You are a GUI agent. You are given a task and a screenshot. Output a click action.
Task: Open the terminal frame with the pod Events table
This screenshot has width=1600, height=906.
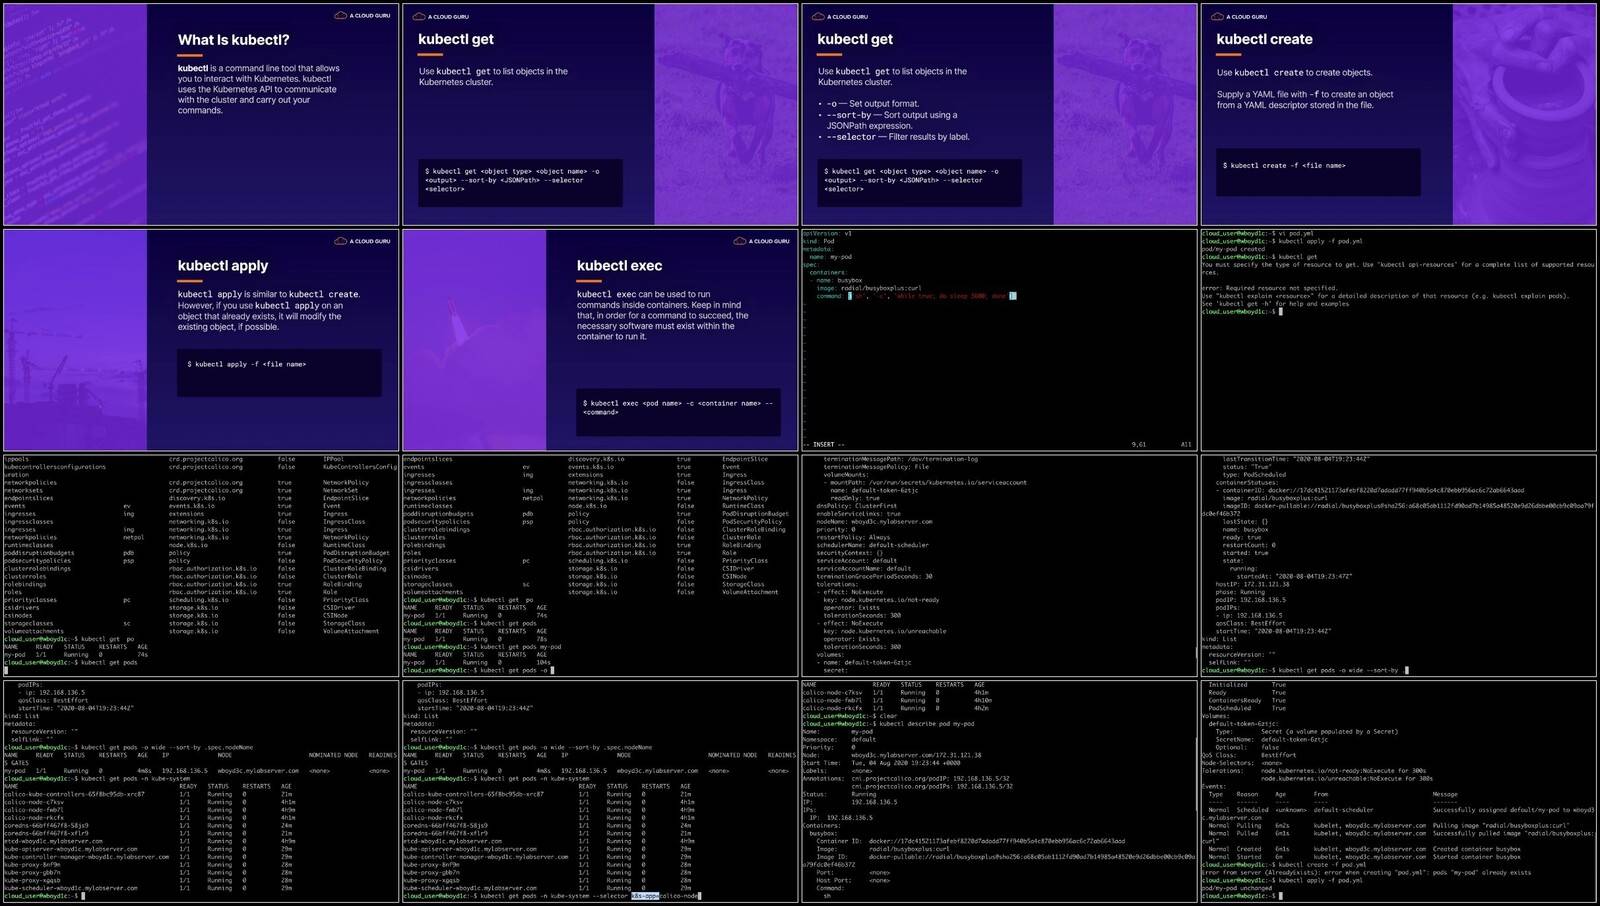[1398, 791]
